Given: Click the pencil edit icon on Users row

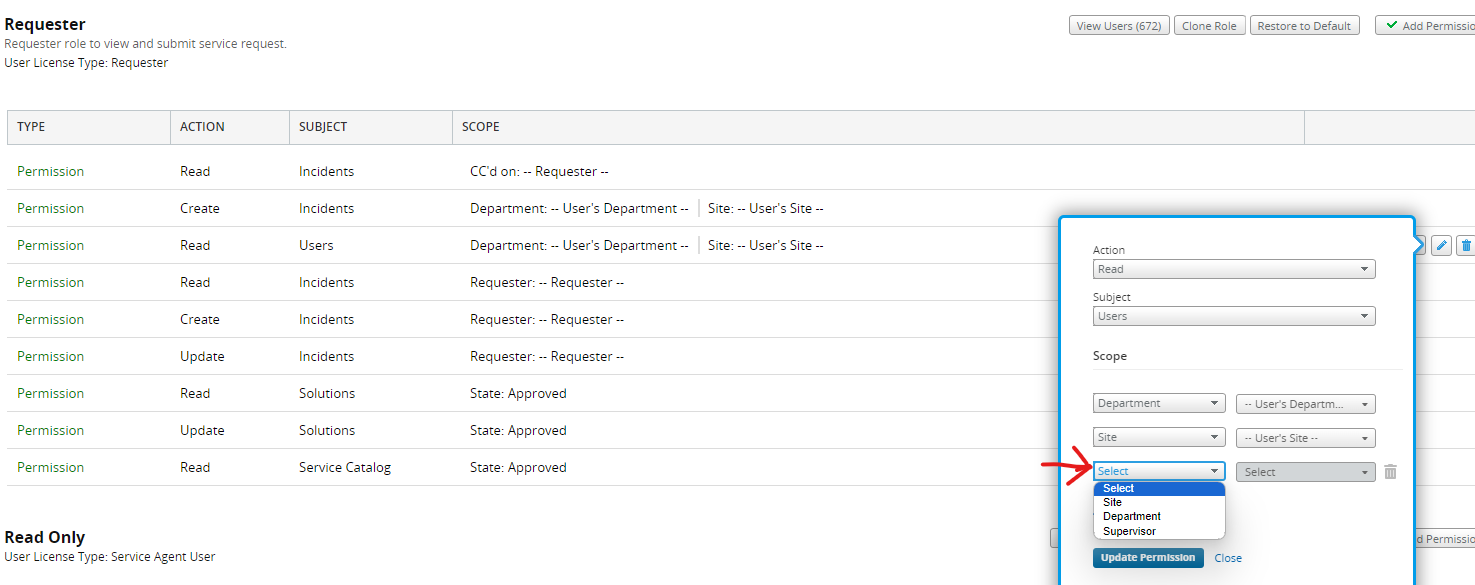Looking at the screenshot, I should (1441, 245).
